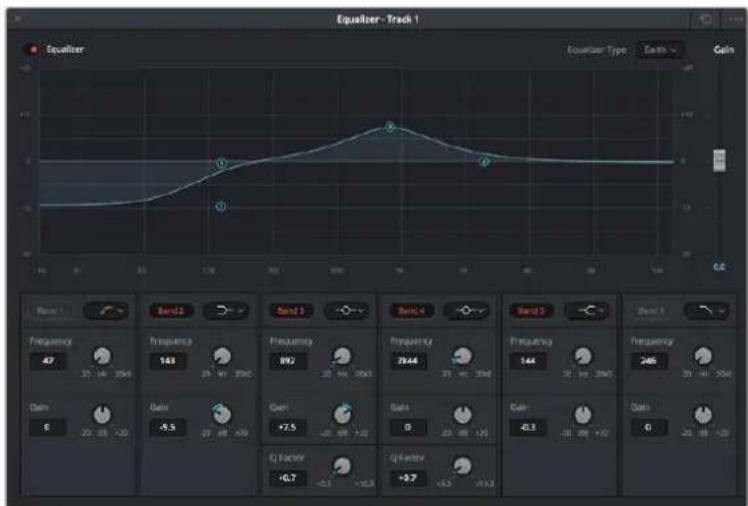Enable Band 6
The height and width of the screenshot is (506, 748).
point(651,311)
